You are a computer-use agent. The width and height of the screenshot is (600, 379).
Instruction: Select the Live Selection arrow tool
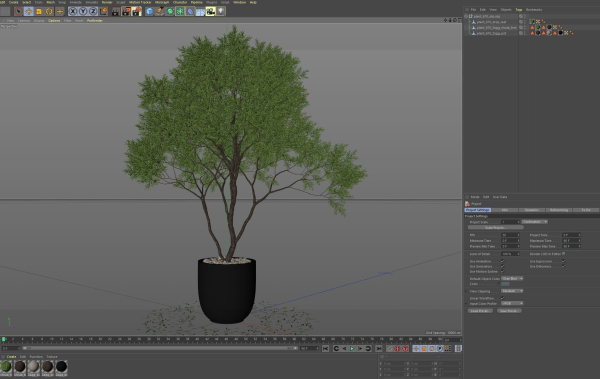pyautogui.click(x=18, y=11)
